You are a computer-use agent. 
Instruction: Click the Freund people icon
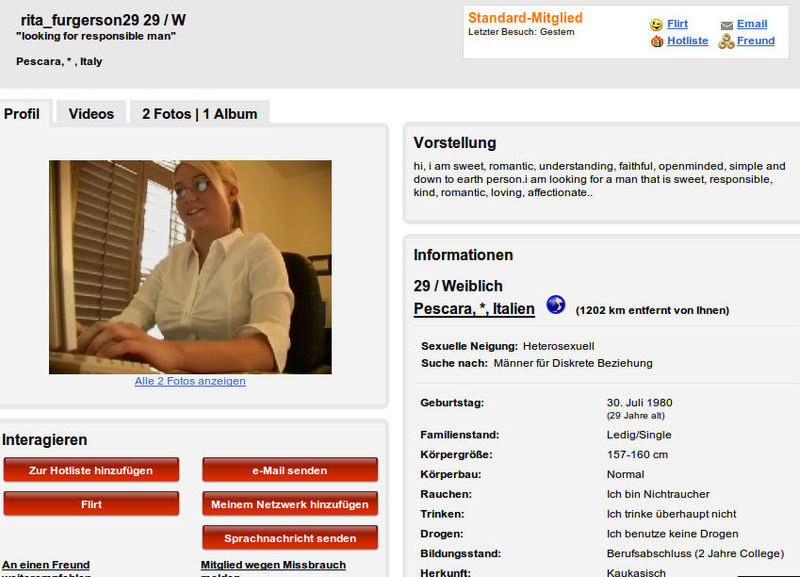[726, 41]
